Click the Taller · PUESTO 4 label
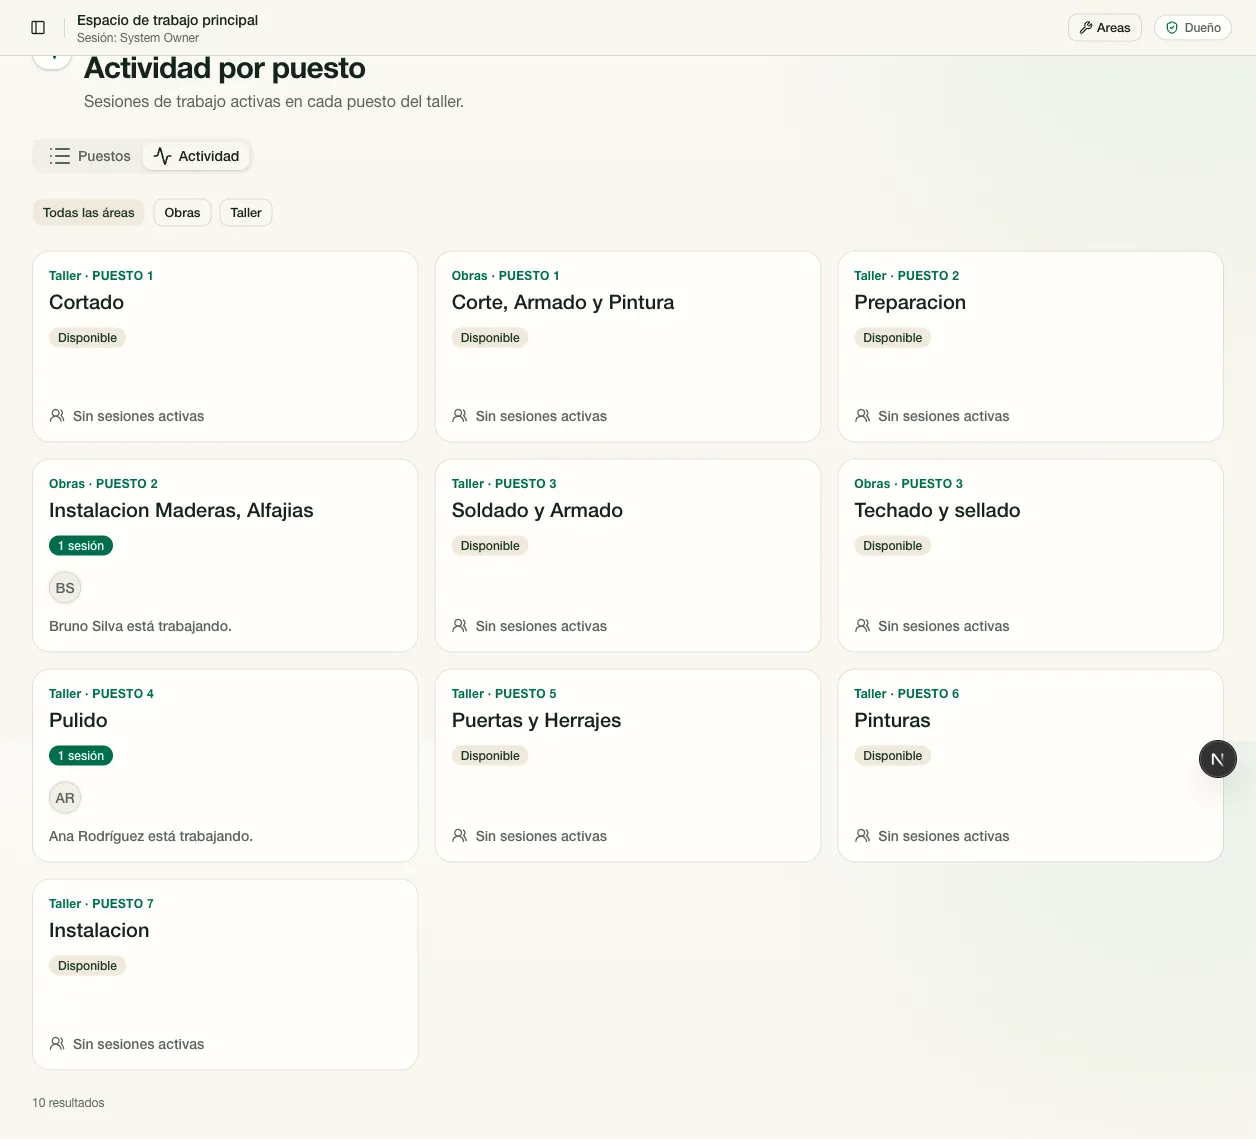Image resolution: width=1256 pixels, height=1139 pixels. coord(101,694)
